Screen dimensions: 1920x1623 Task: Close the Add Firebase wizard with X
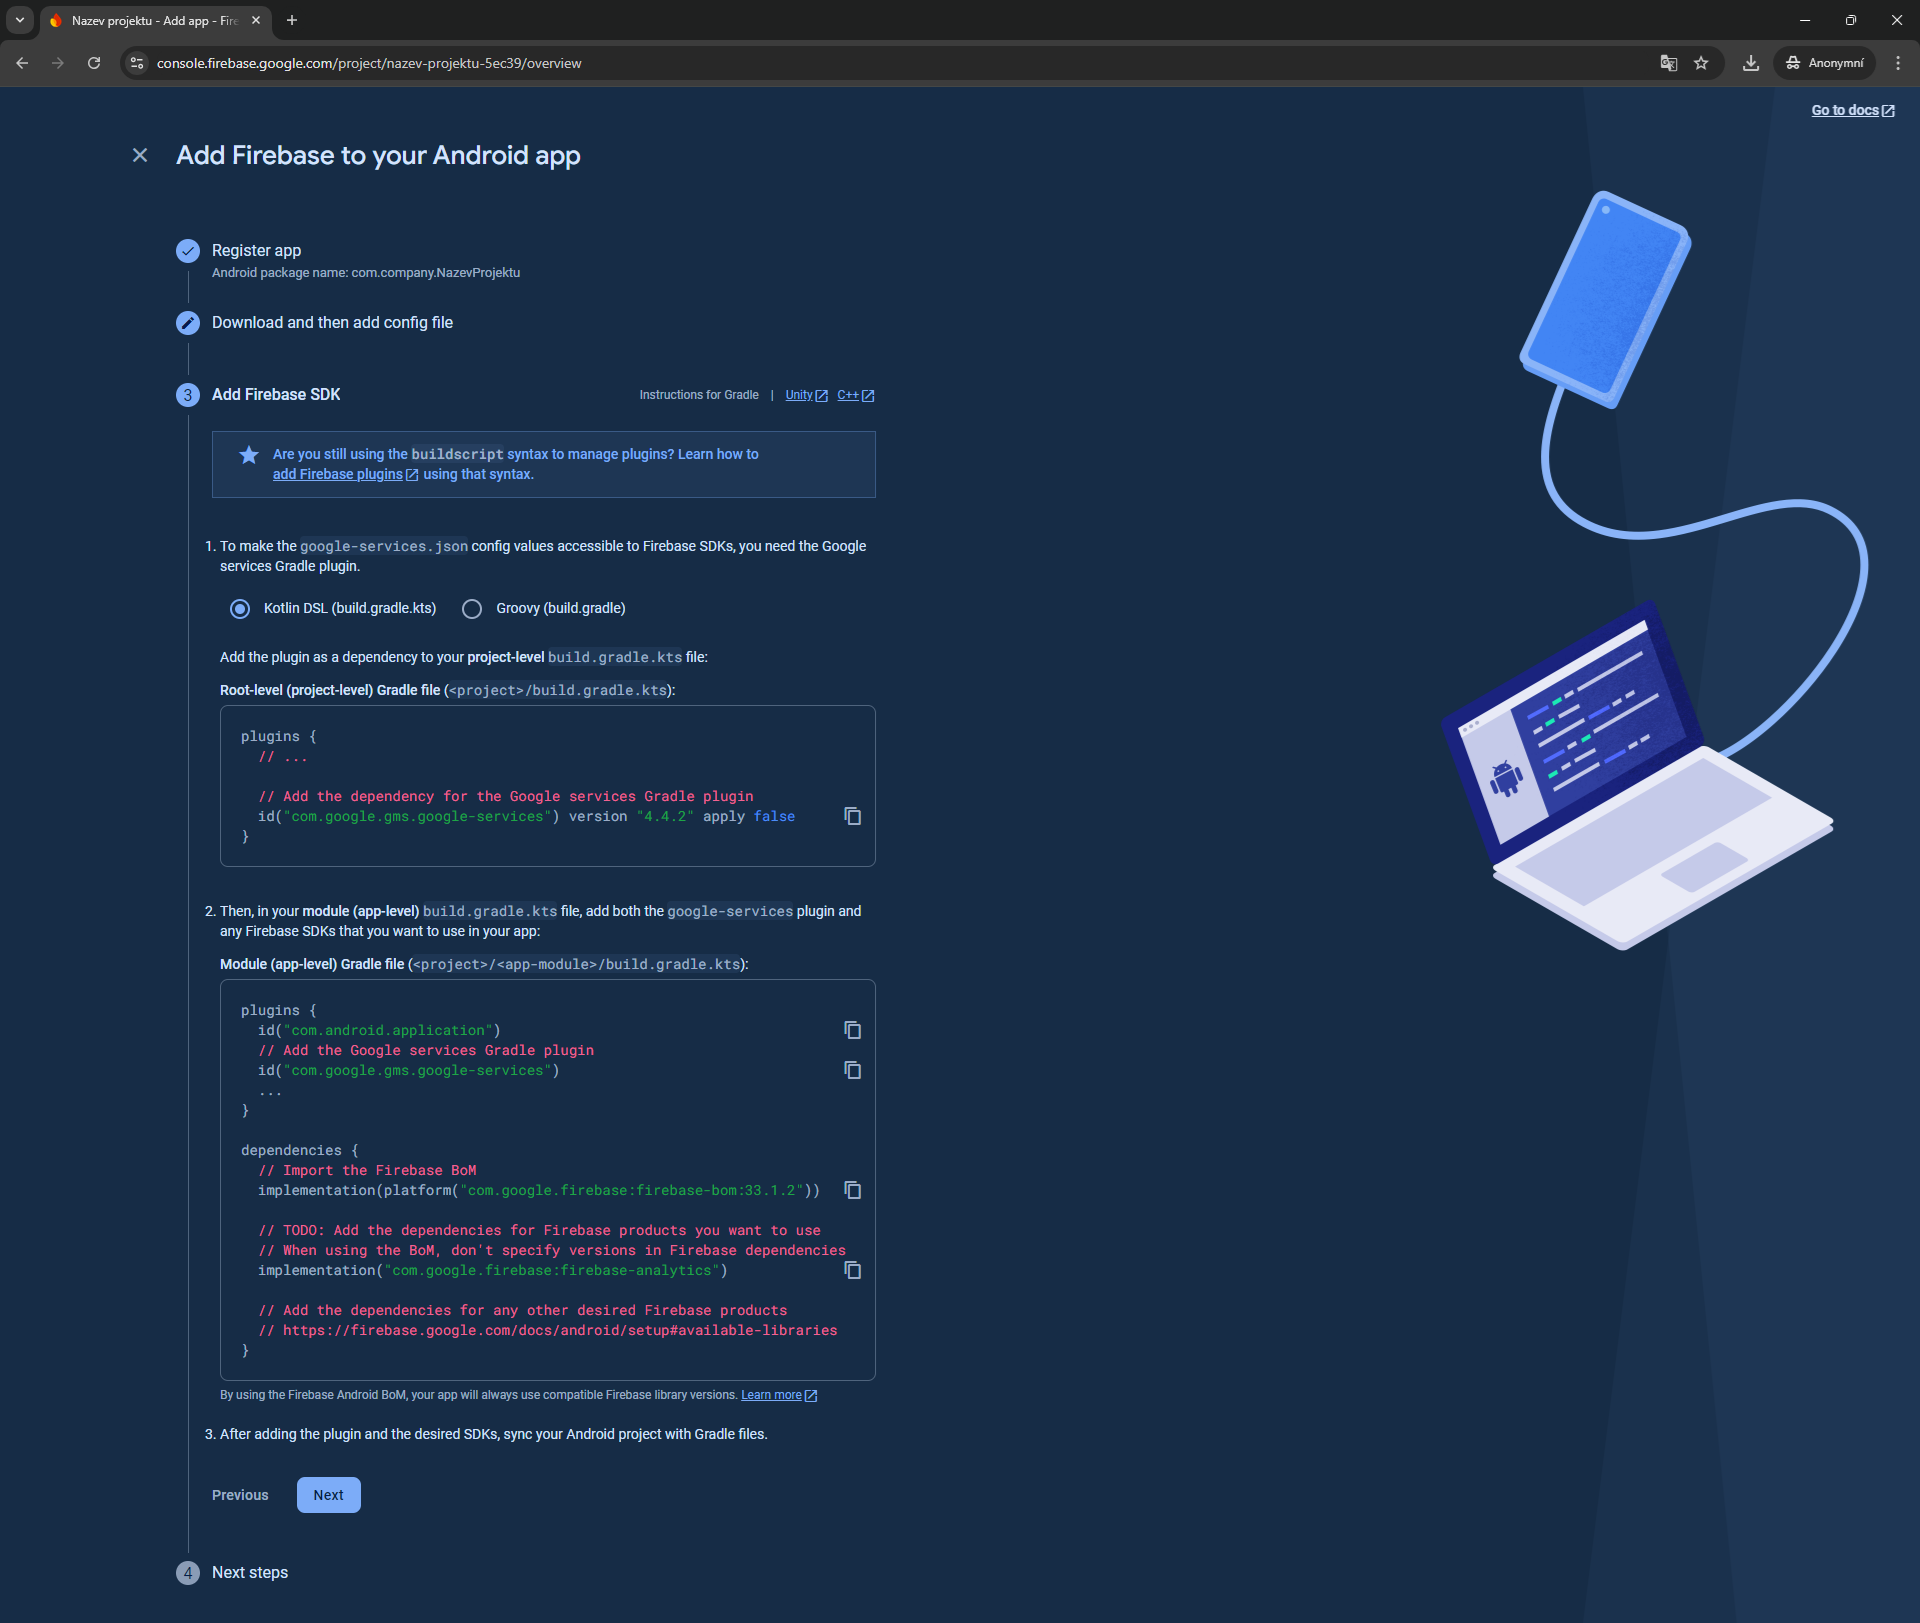(x=140, y=155)
